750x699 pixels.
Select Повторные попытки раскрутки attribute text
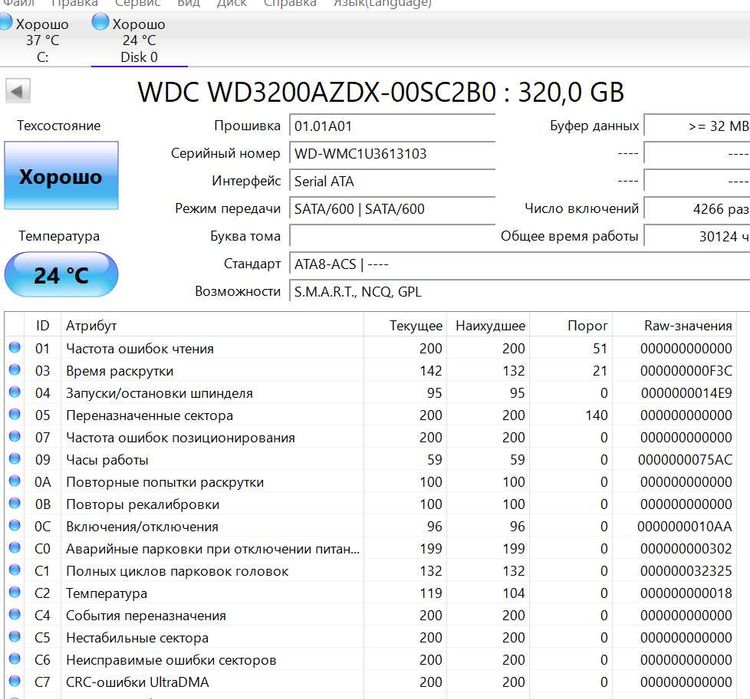point(165,482)
